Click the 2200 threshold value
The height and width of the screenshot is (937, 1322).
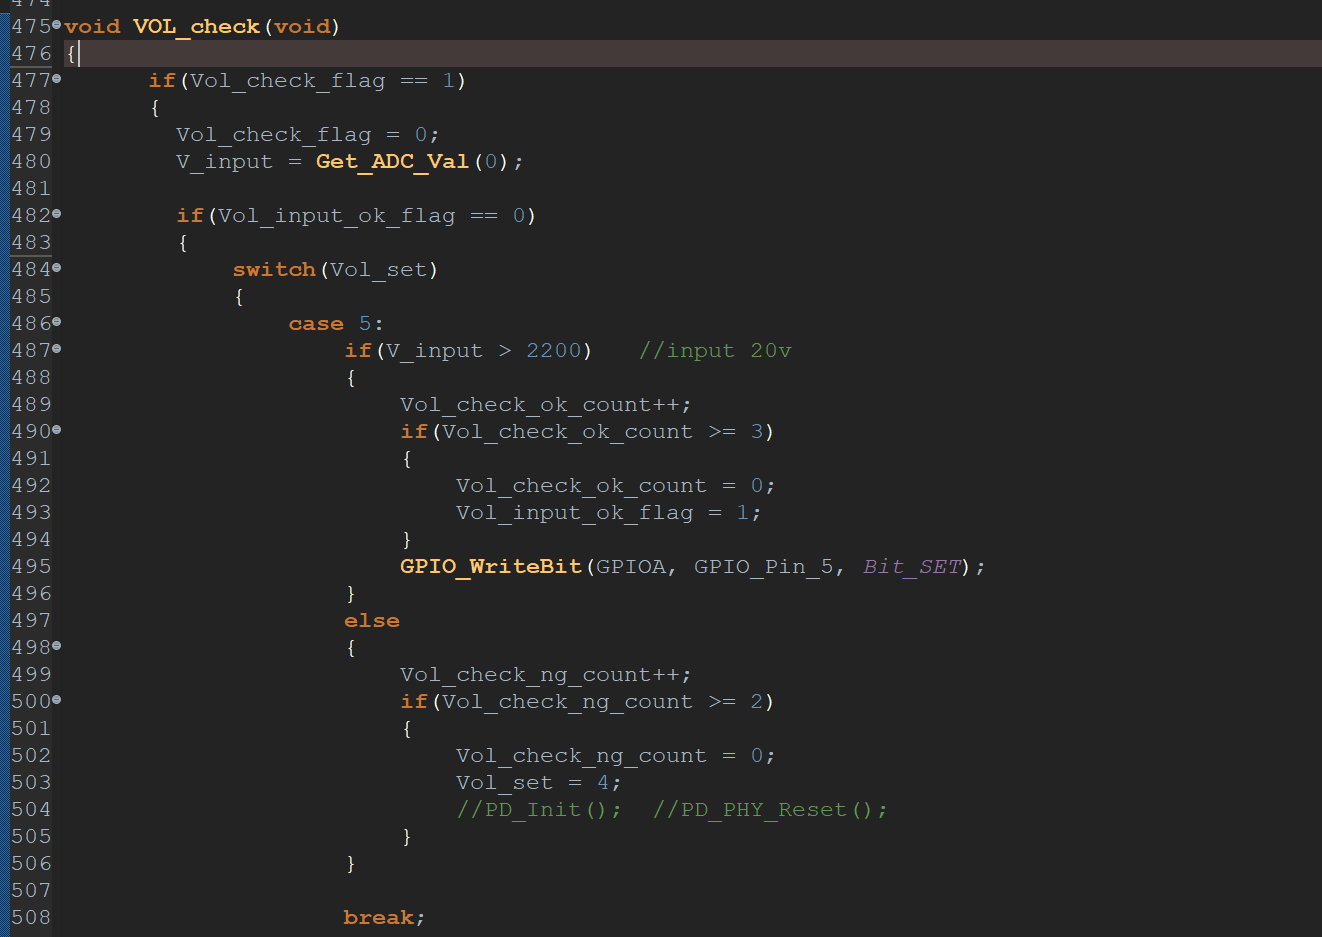tap(554, 351)
